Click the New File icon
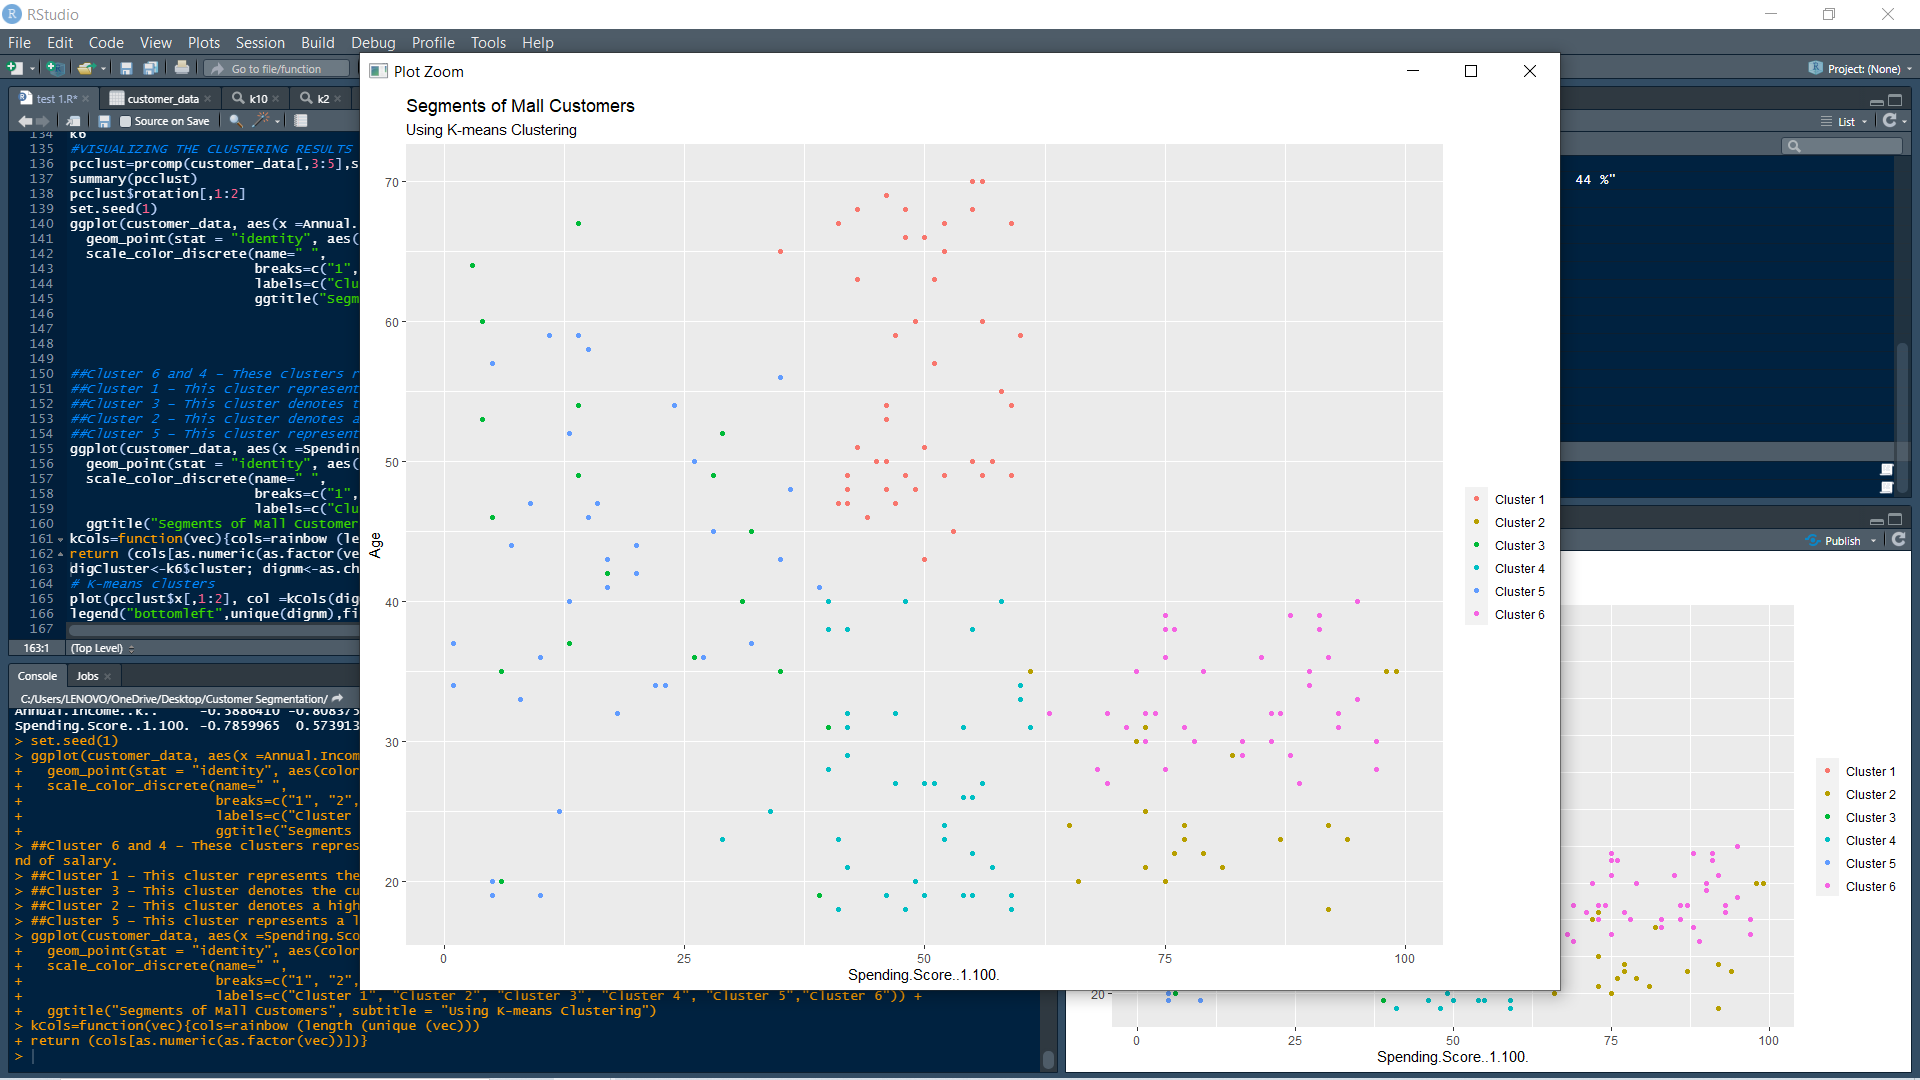 pos(15,68)
